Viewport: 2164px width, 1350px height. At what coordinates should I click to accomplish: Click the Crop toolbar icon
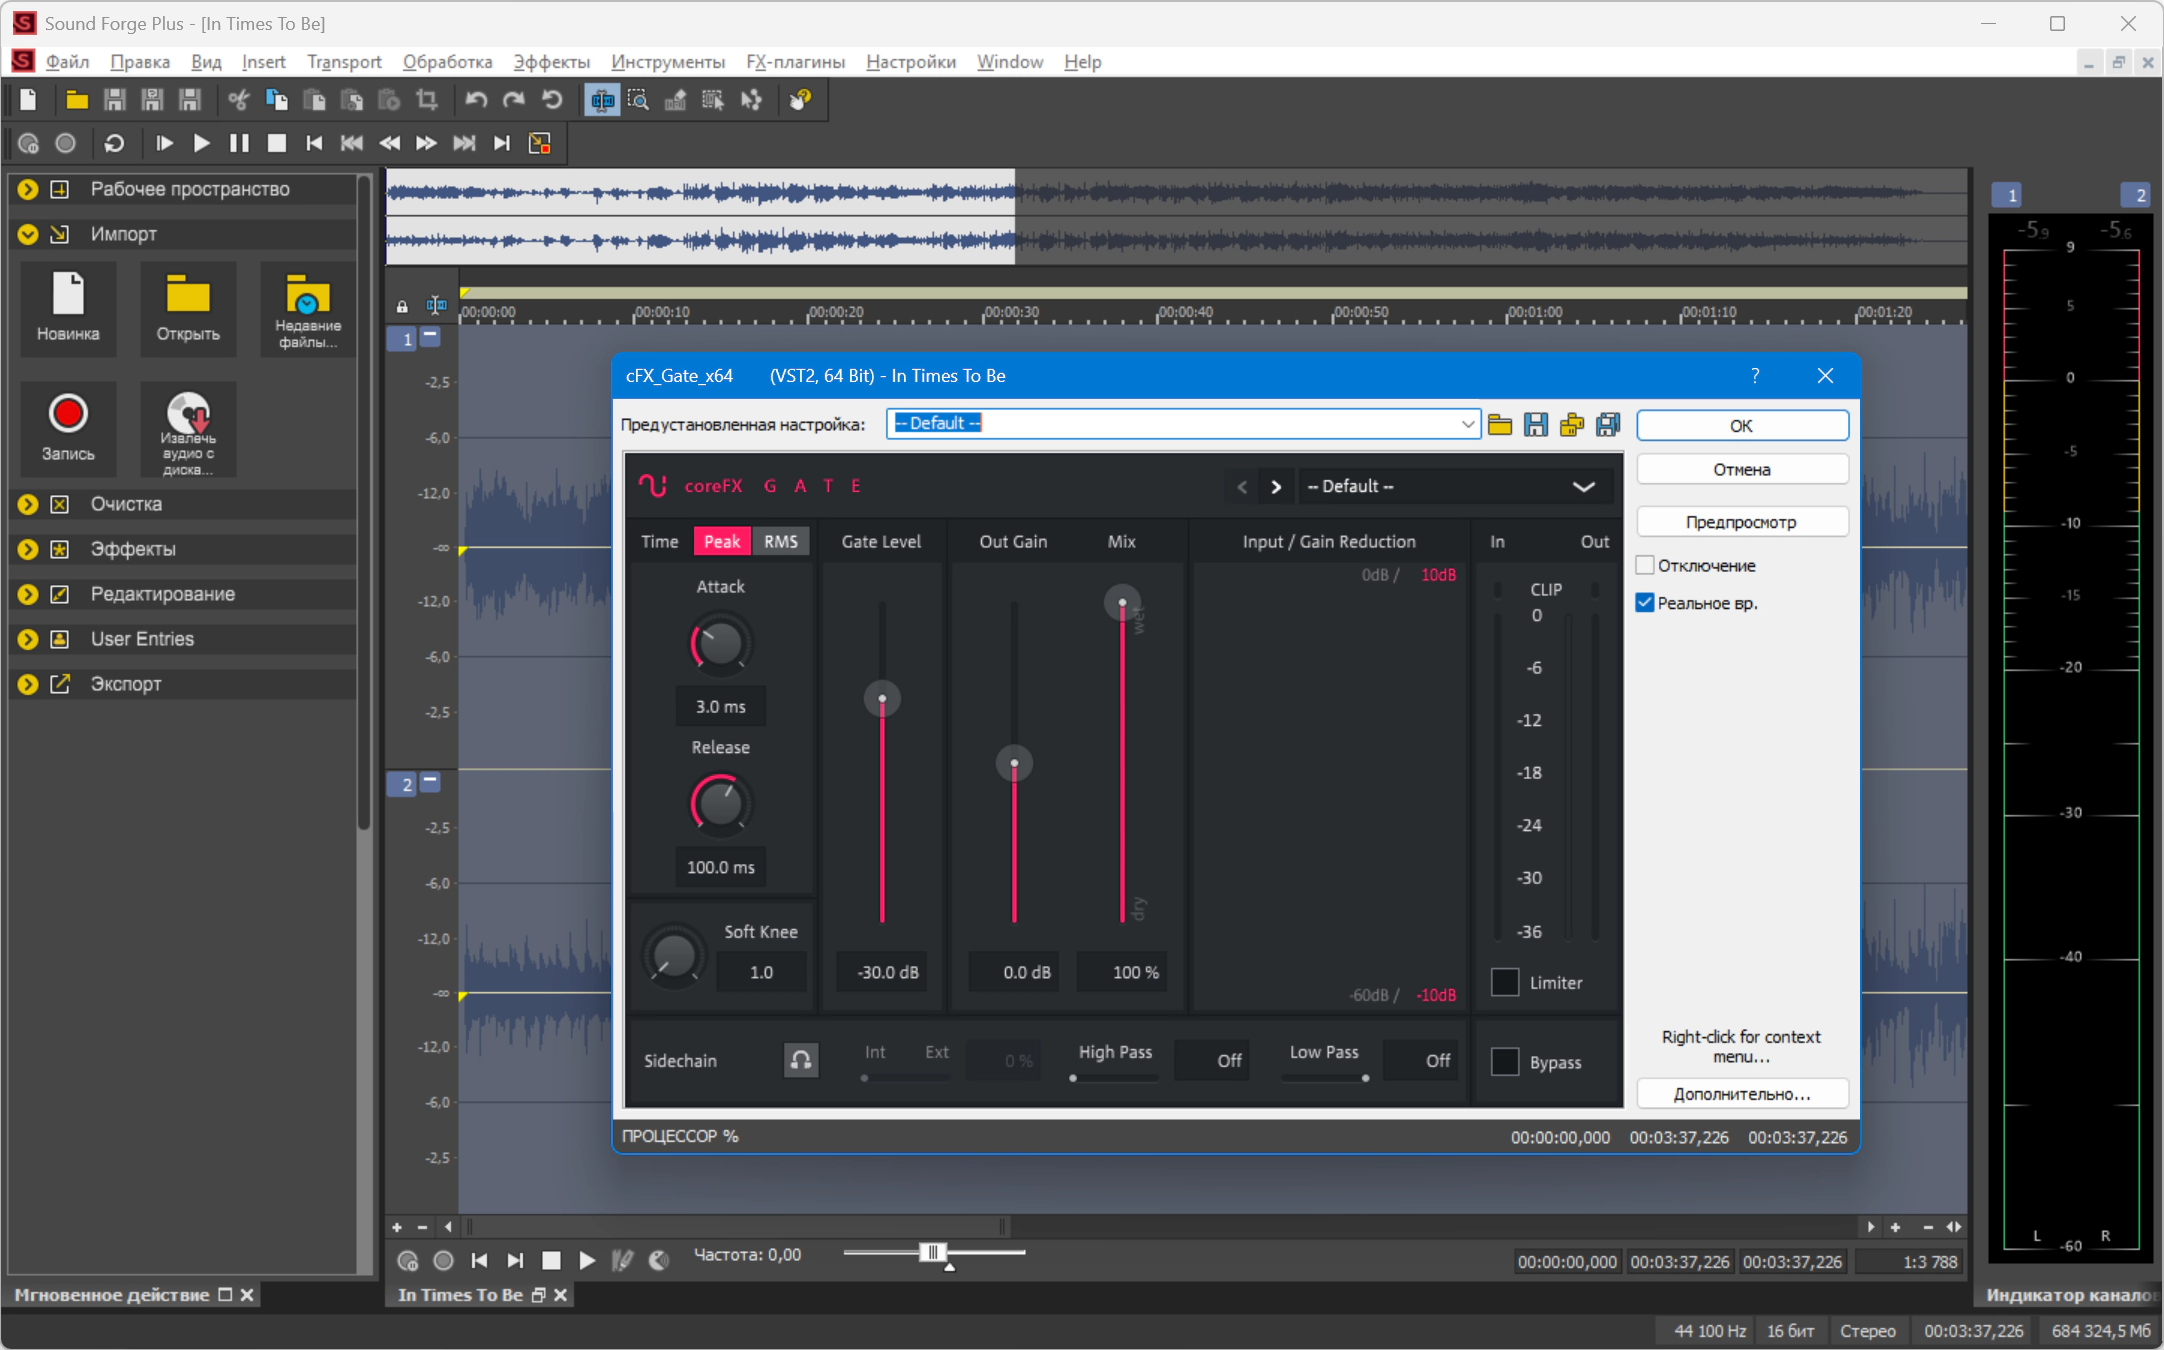[427, 100]
